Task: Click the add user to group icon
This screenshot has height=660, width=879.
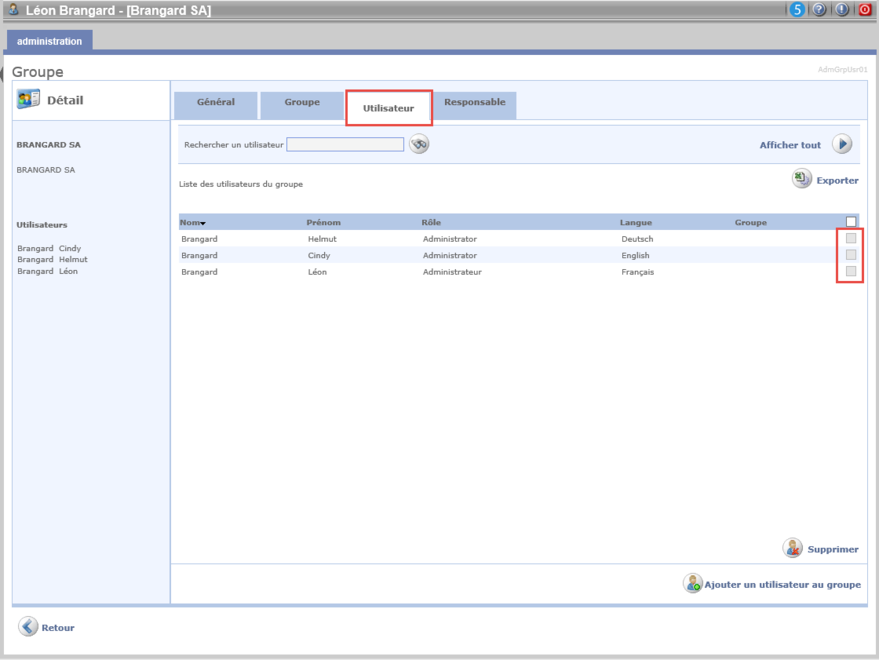Action: [692, 584]
